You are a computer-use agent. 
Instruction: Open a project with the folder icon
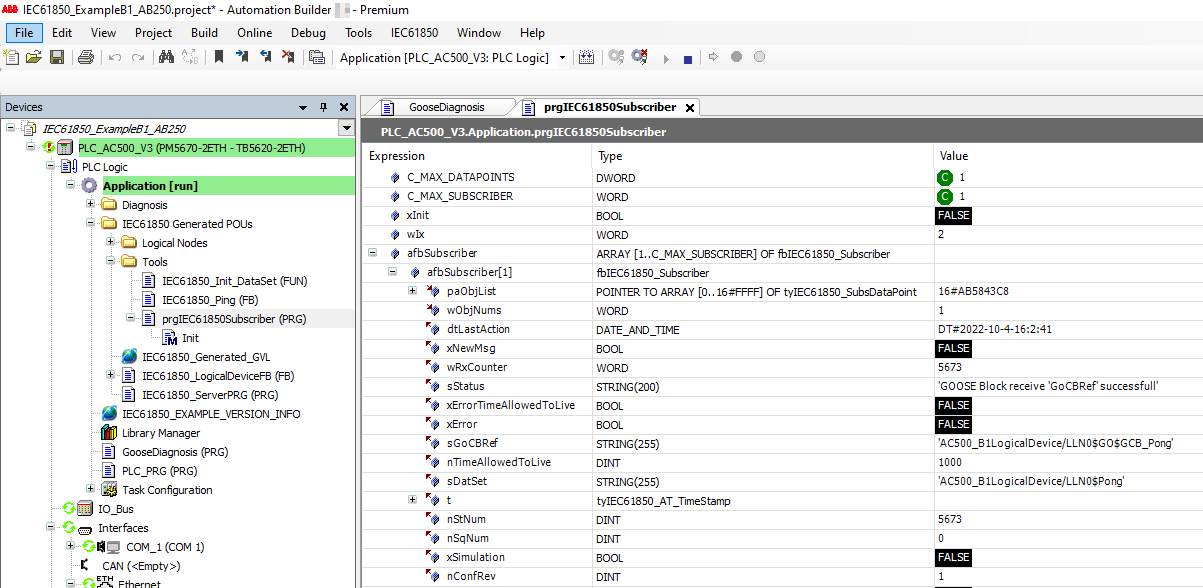point(34,58)
